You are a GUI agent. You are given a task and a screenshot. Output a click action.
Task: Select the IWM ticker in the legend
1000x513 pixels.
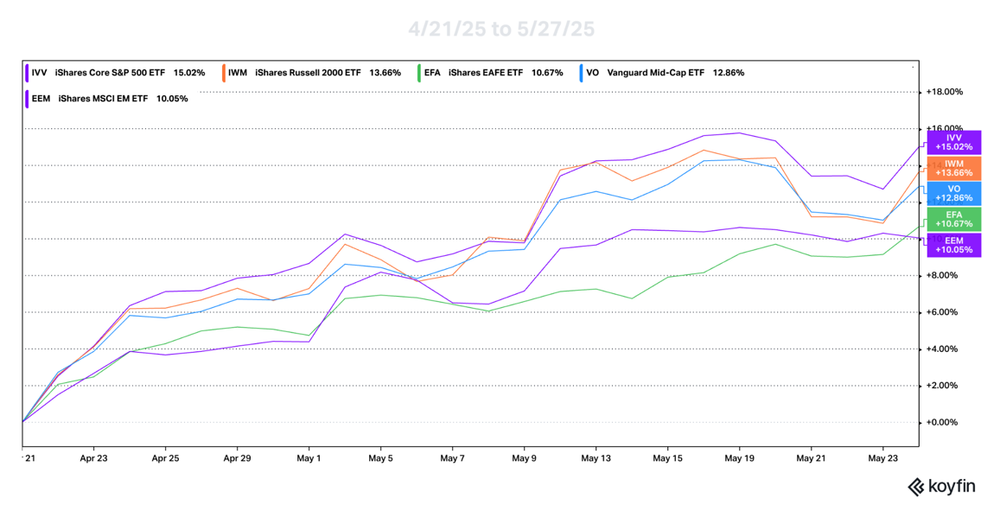pos(237,73)
